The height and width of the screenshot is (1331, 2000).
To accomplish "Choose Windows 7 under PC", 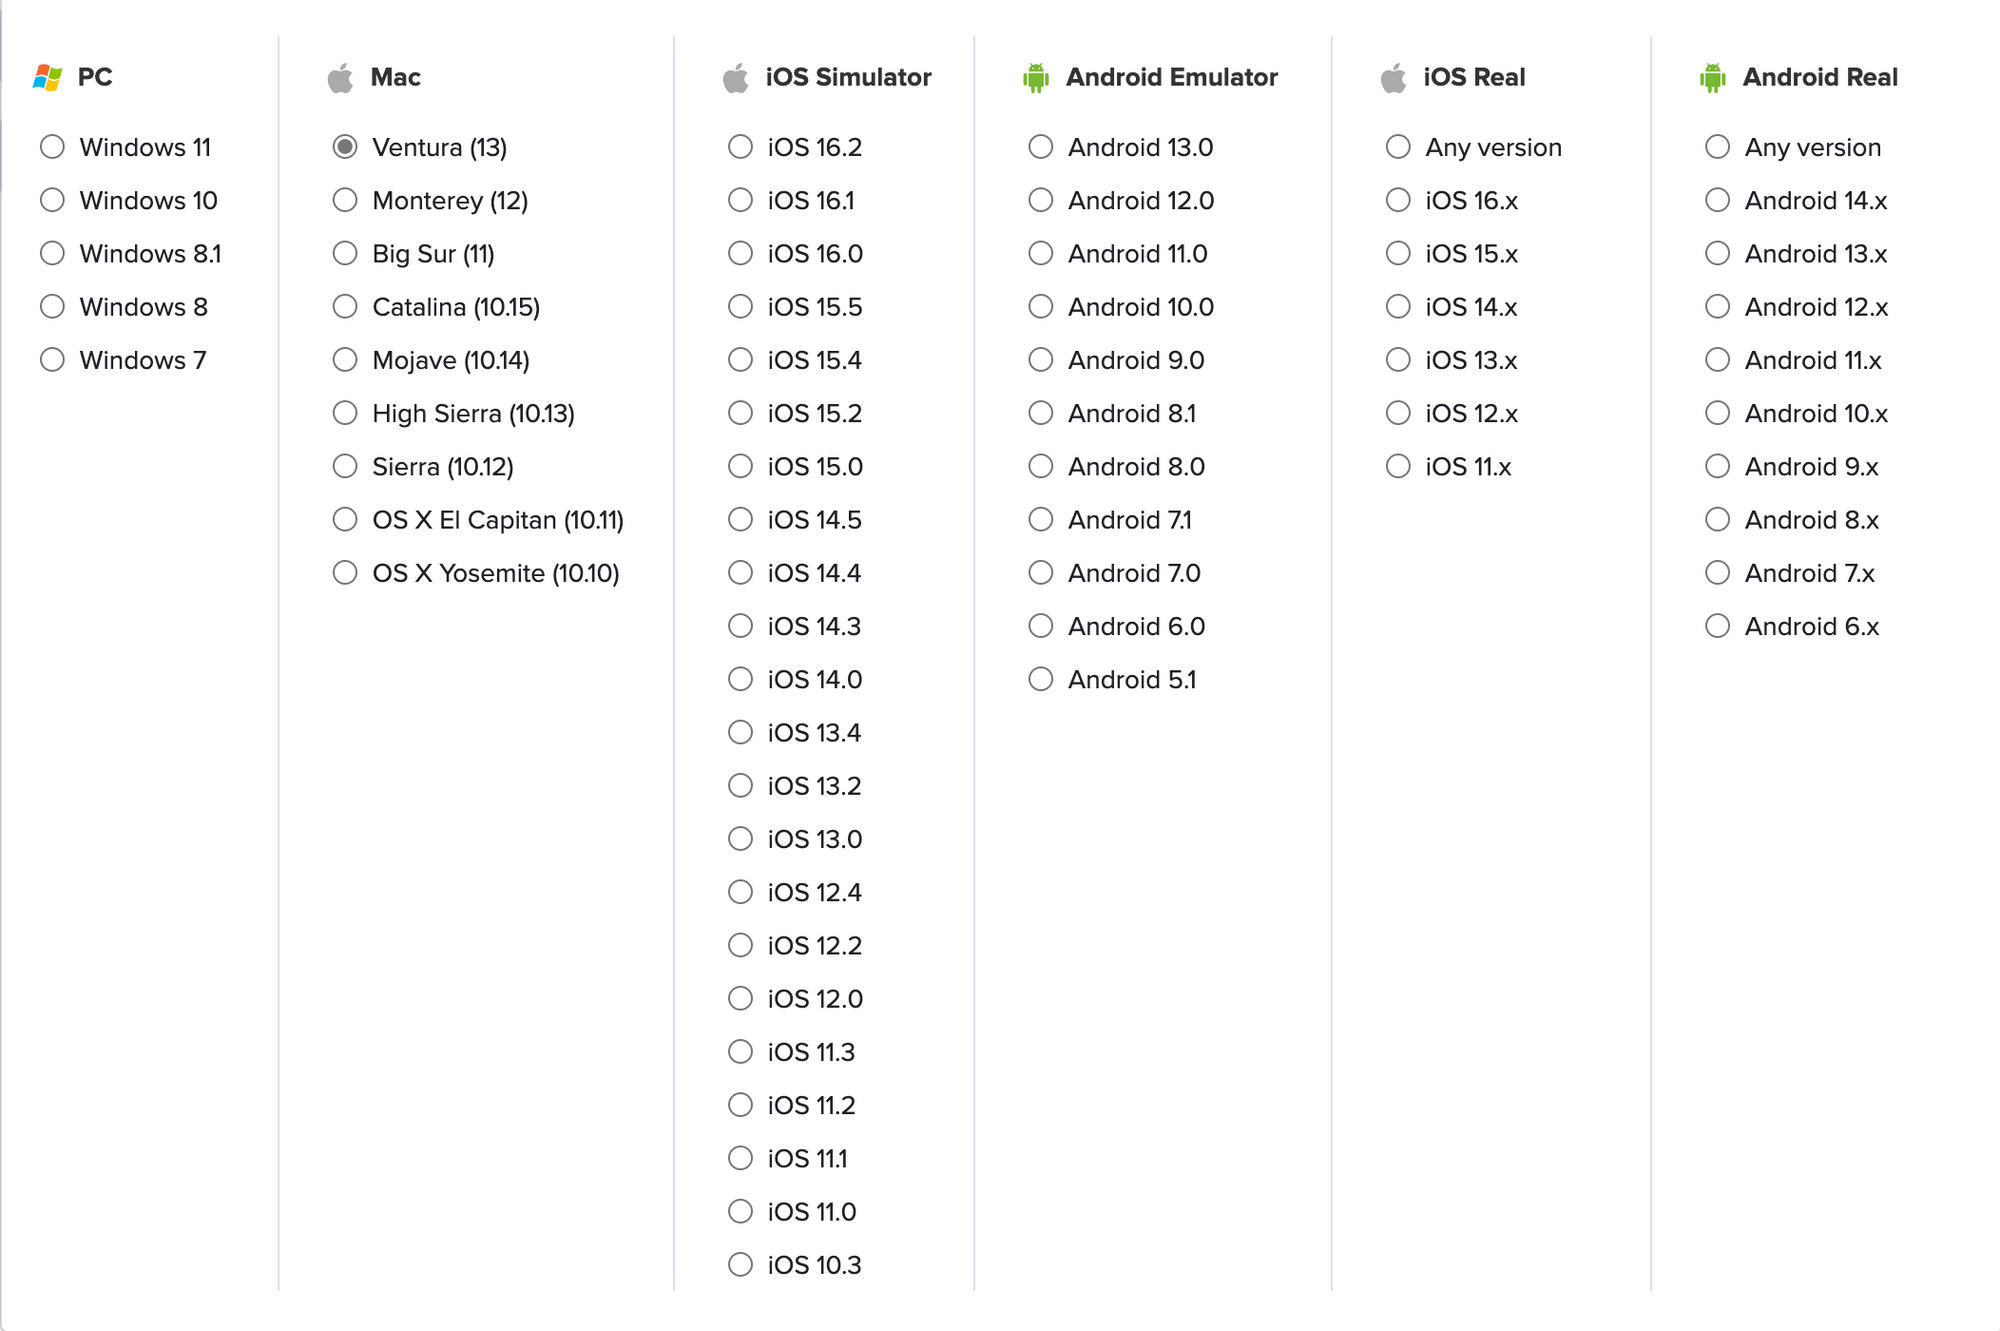I will (52, 360).
